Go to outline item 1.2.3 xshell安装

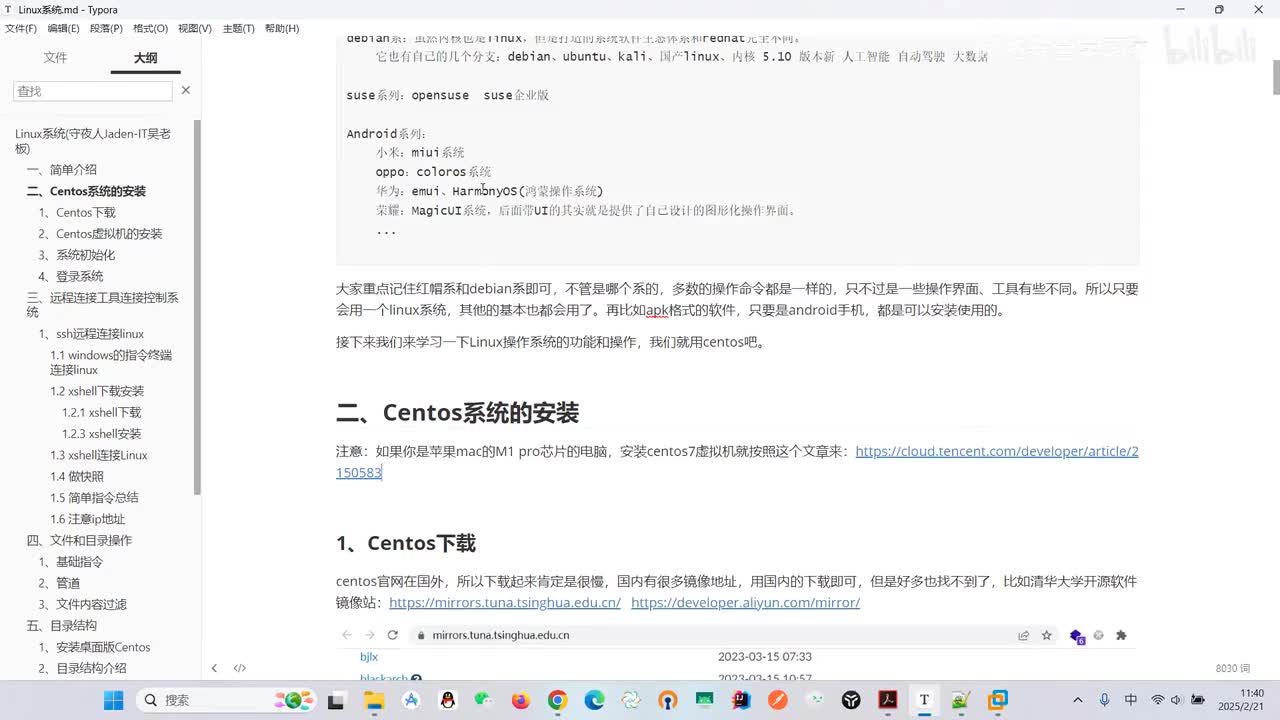tap(101, 434)
